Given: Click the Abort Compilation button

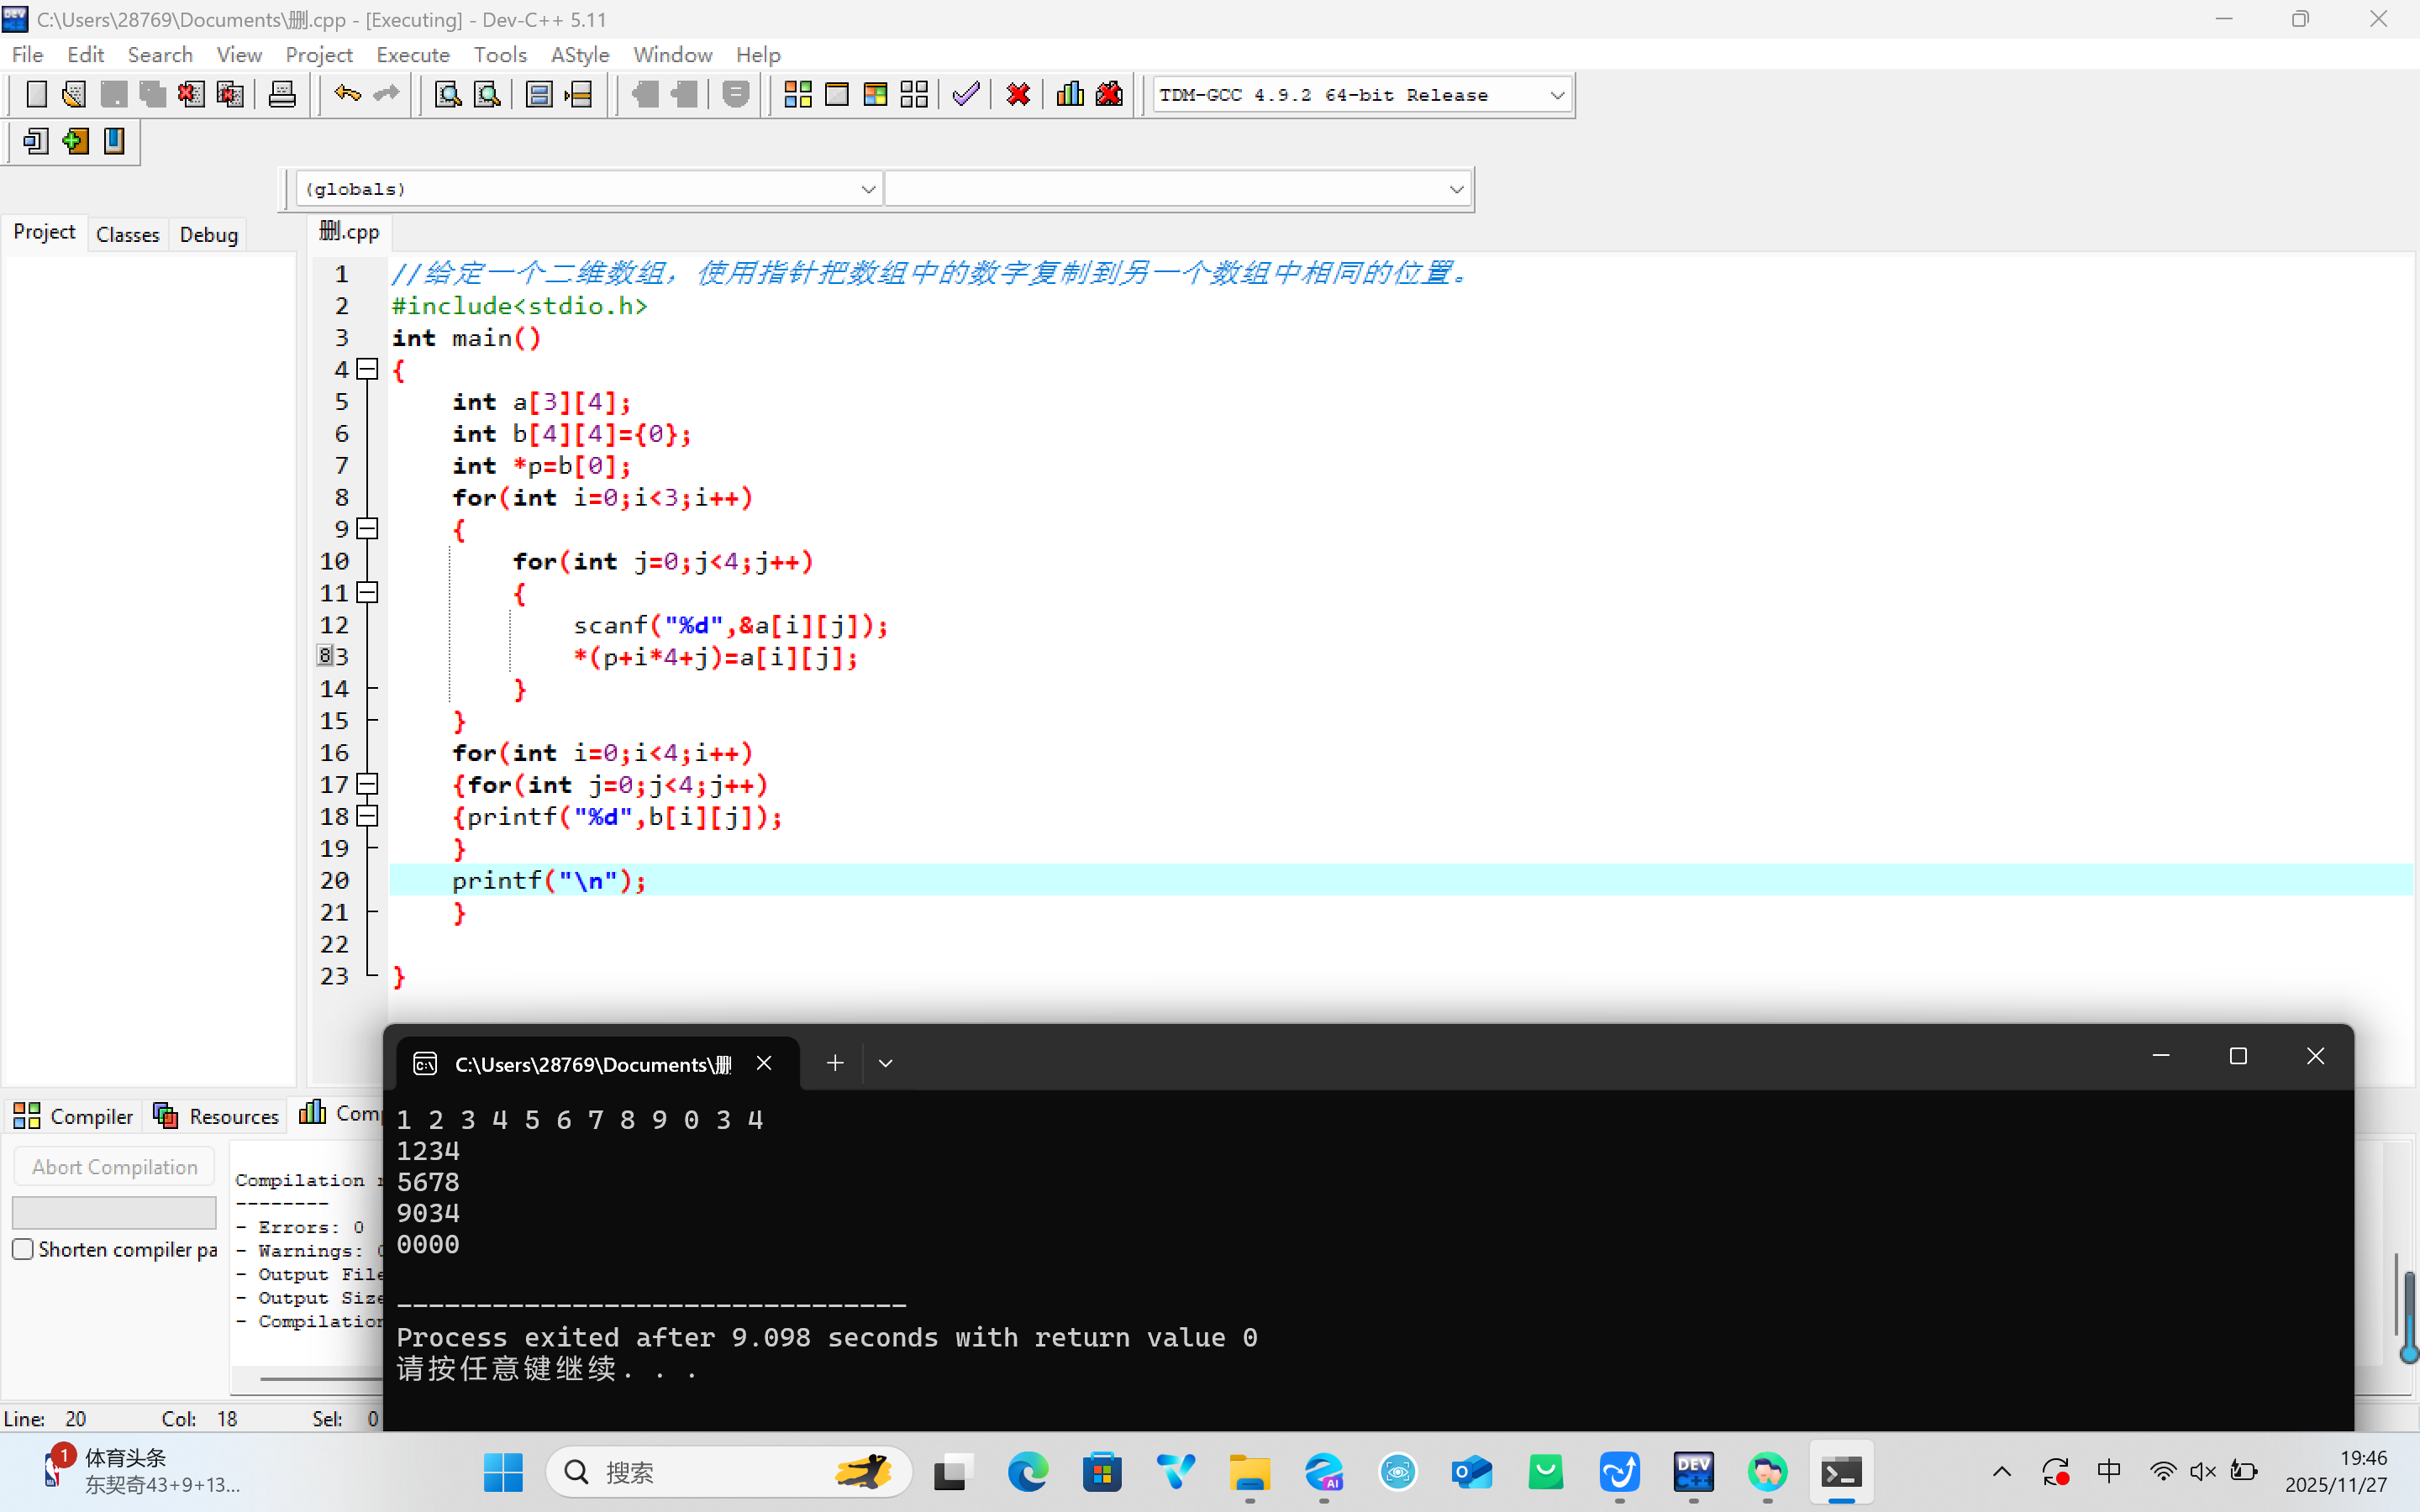Looking at the screenshot, I should tap(114, 1167).
